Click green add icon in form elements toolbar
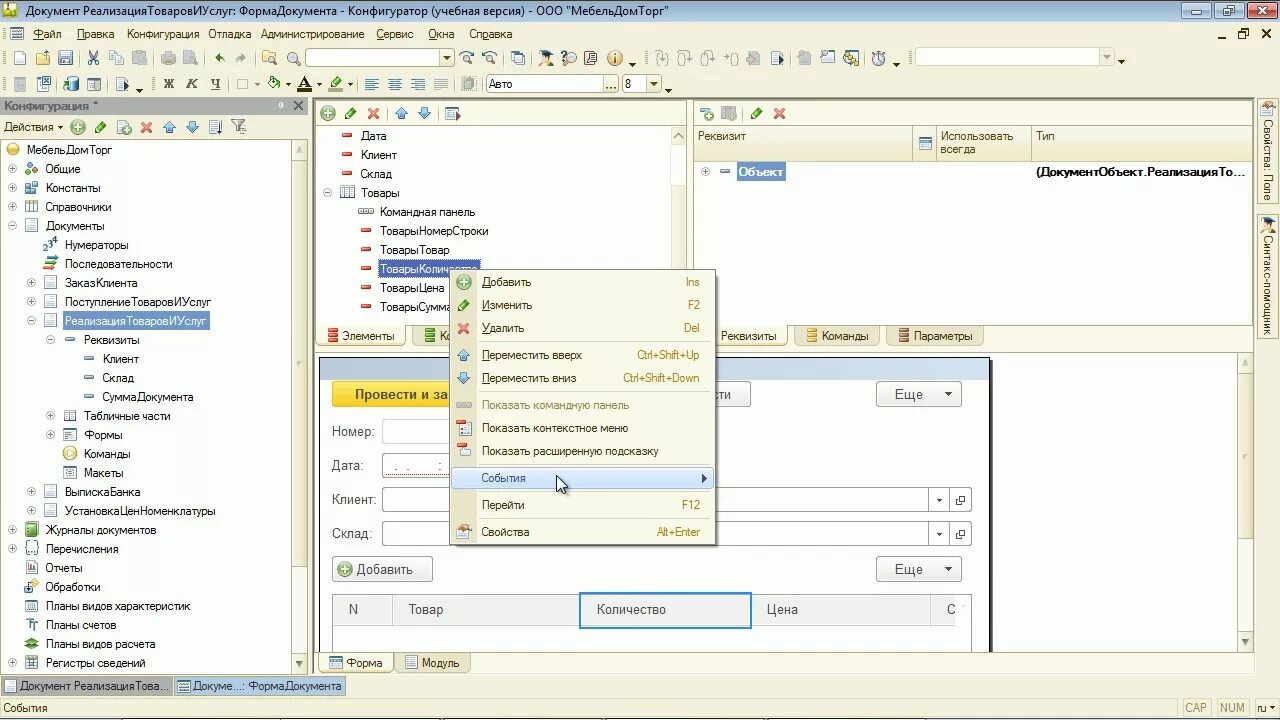The width and height of the screenshot is (1280, 720). pyautogui.click(x=328, y=114)
